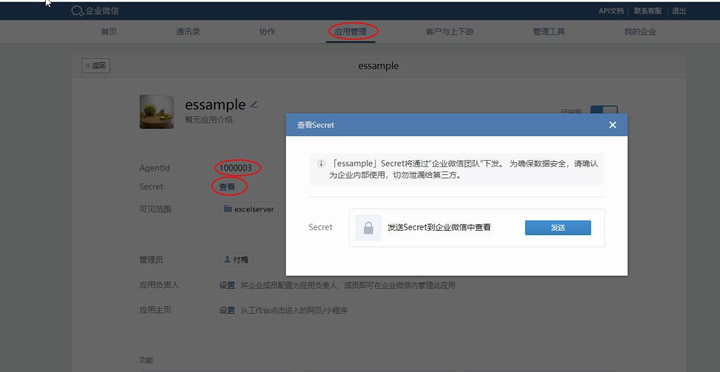
Task: Click the 企业微信 logo icon
Action: pos(77,11)
